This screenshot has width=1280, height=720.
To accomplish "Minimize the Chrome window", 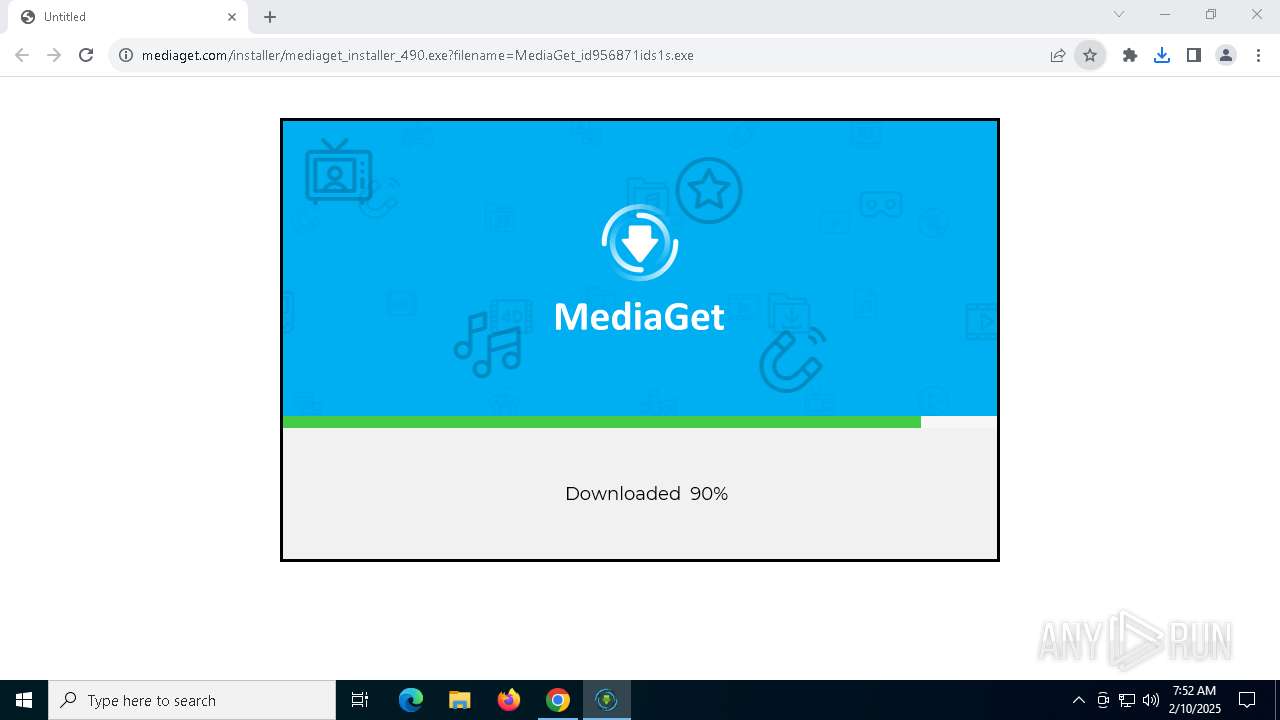I will [1165, 14].
